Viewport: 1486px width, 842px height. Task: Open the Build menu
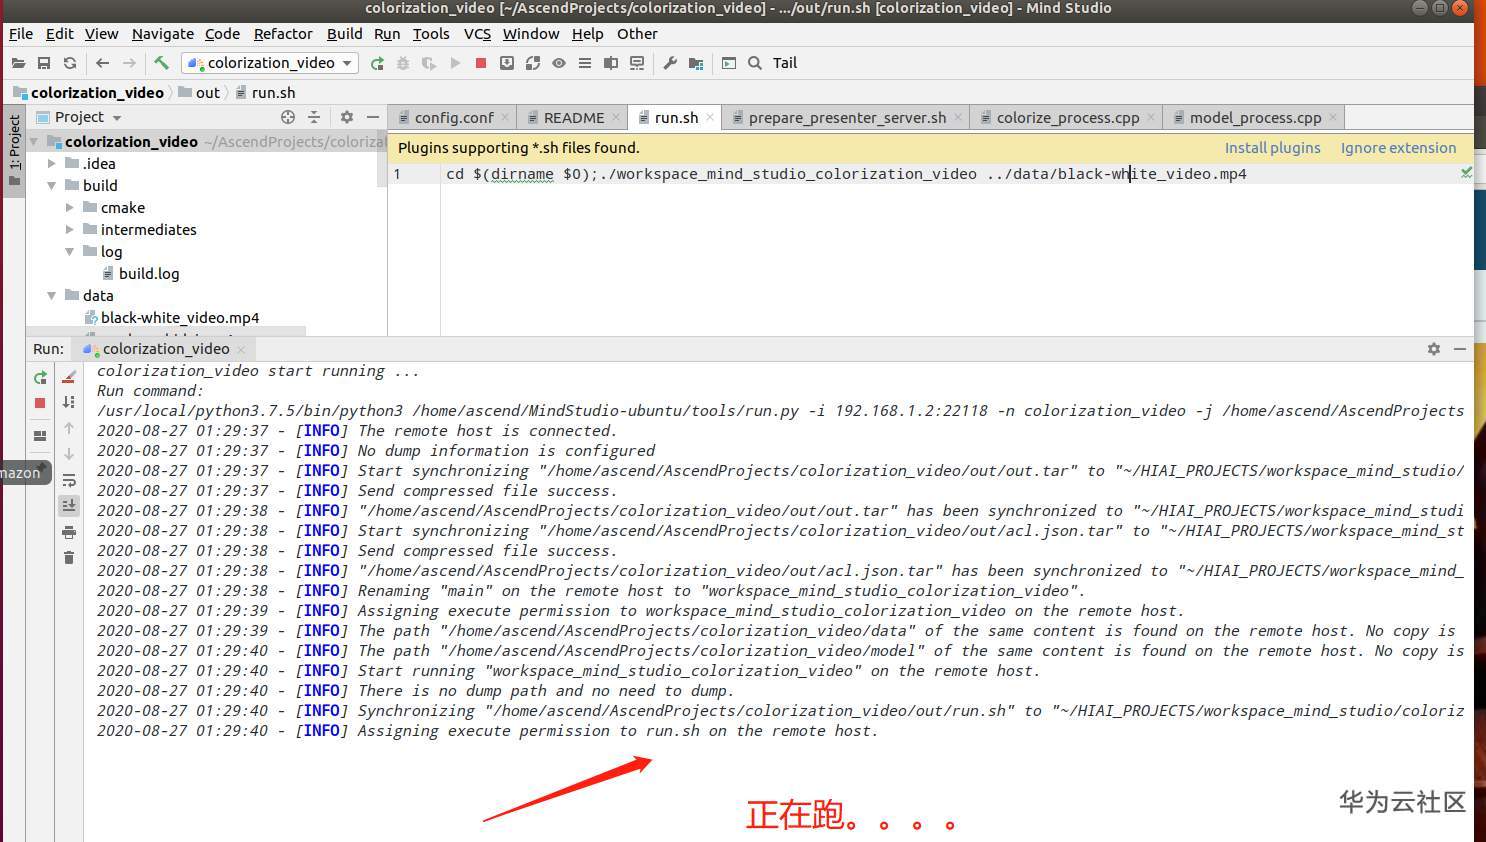(345, 34)
